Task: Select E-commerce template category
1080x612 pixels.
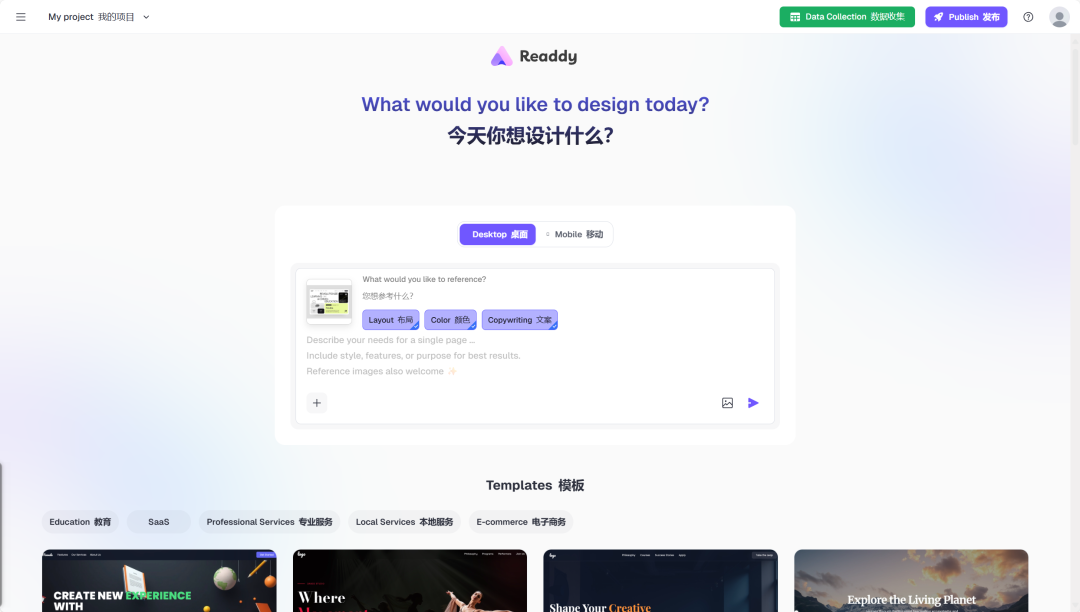Action: 521,522
